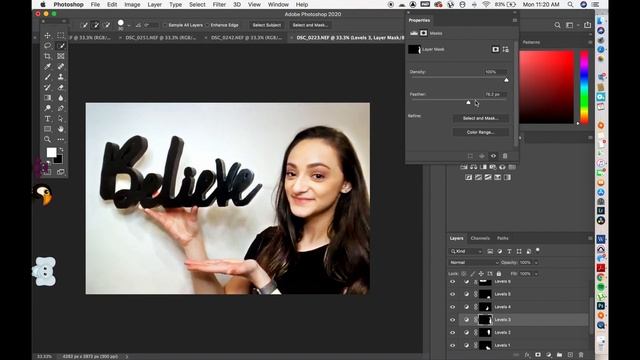
Task: Select the Dodge tool
Action: coord(47,108)
